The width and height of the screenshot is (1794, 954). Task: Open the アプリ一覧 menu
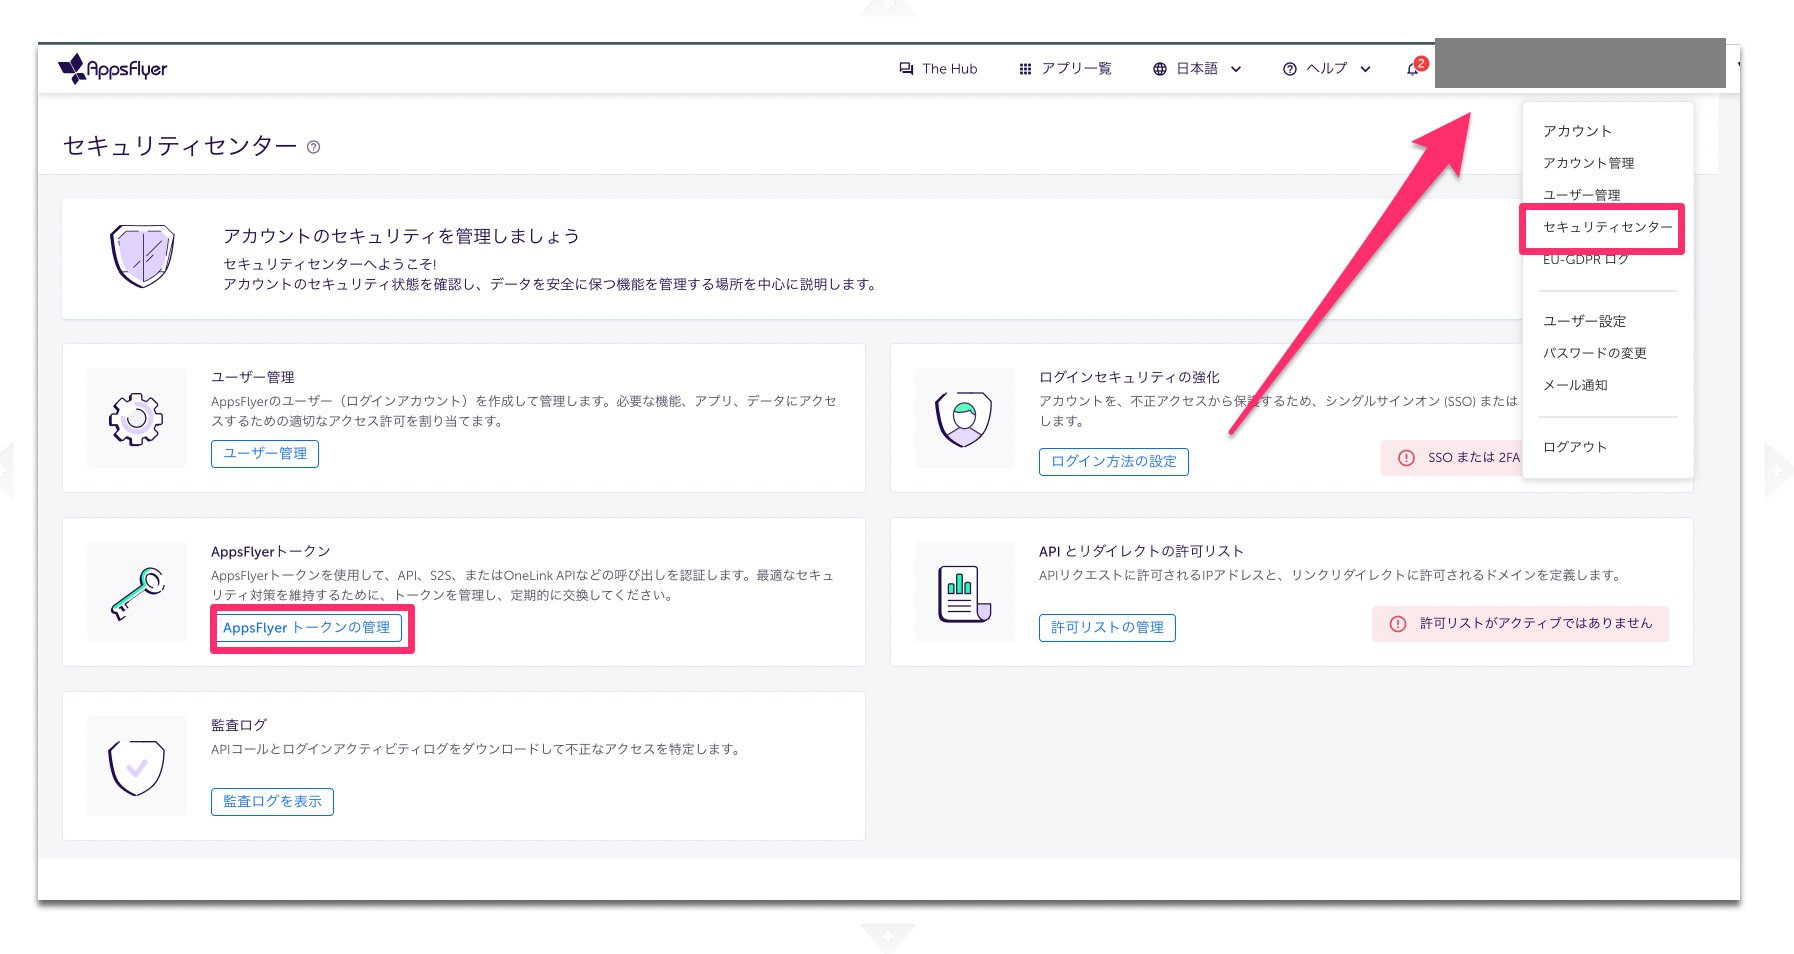pos(1065,69)
